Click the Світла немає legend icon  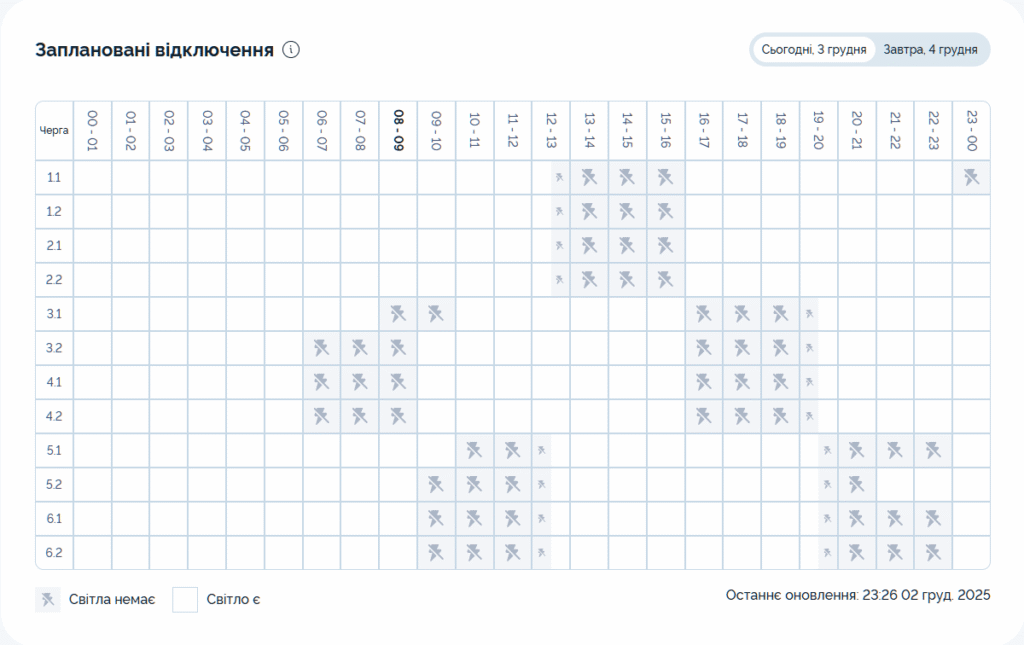click(x=47, y=600)
